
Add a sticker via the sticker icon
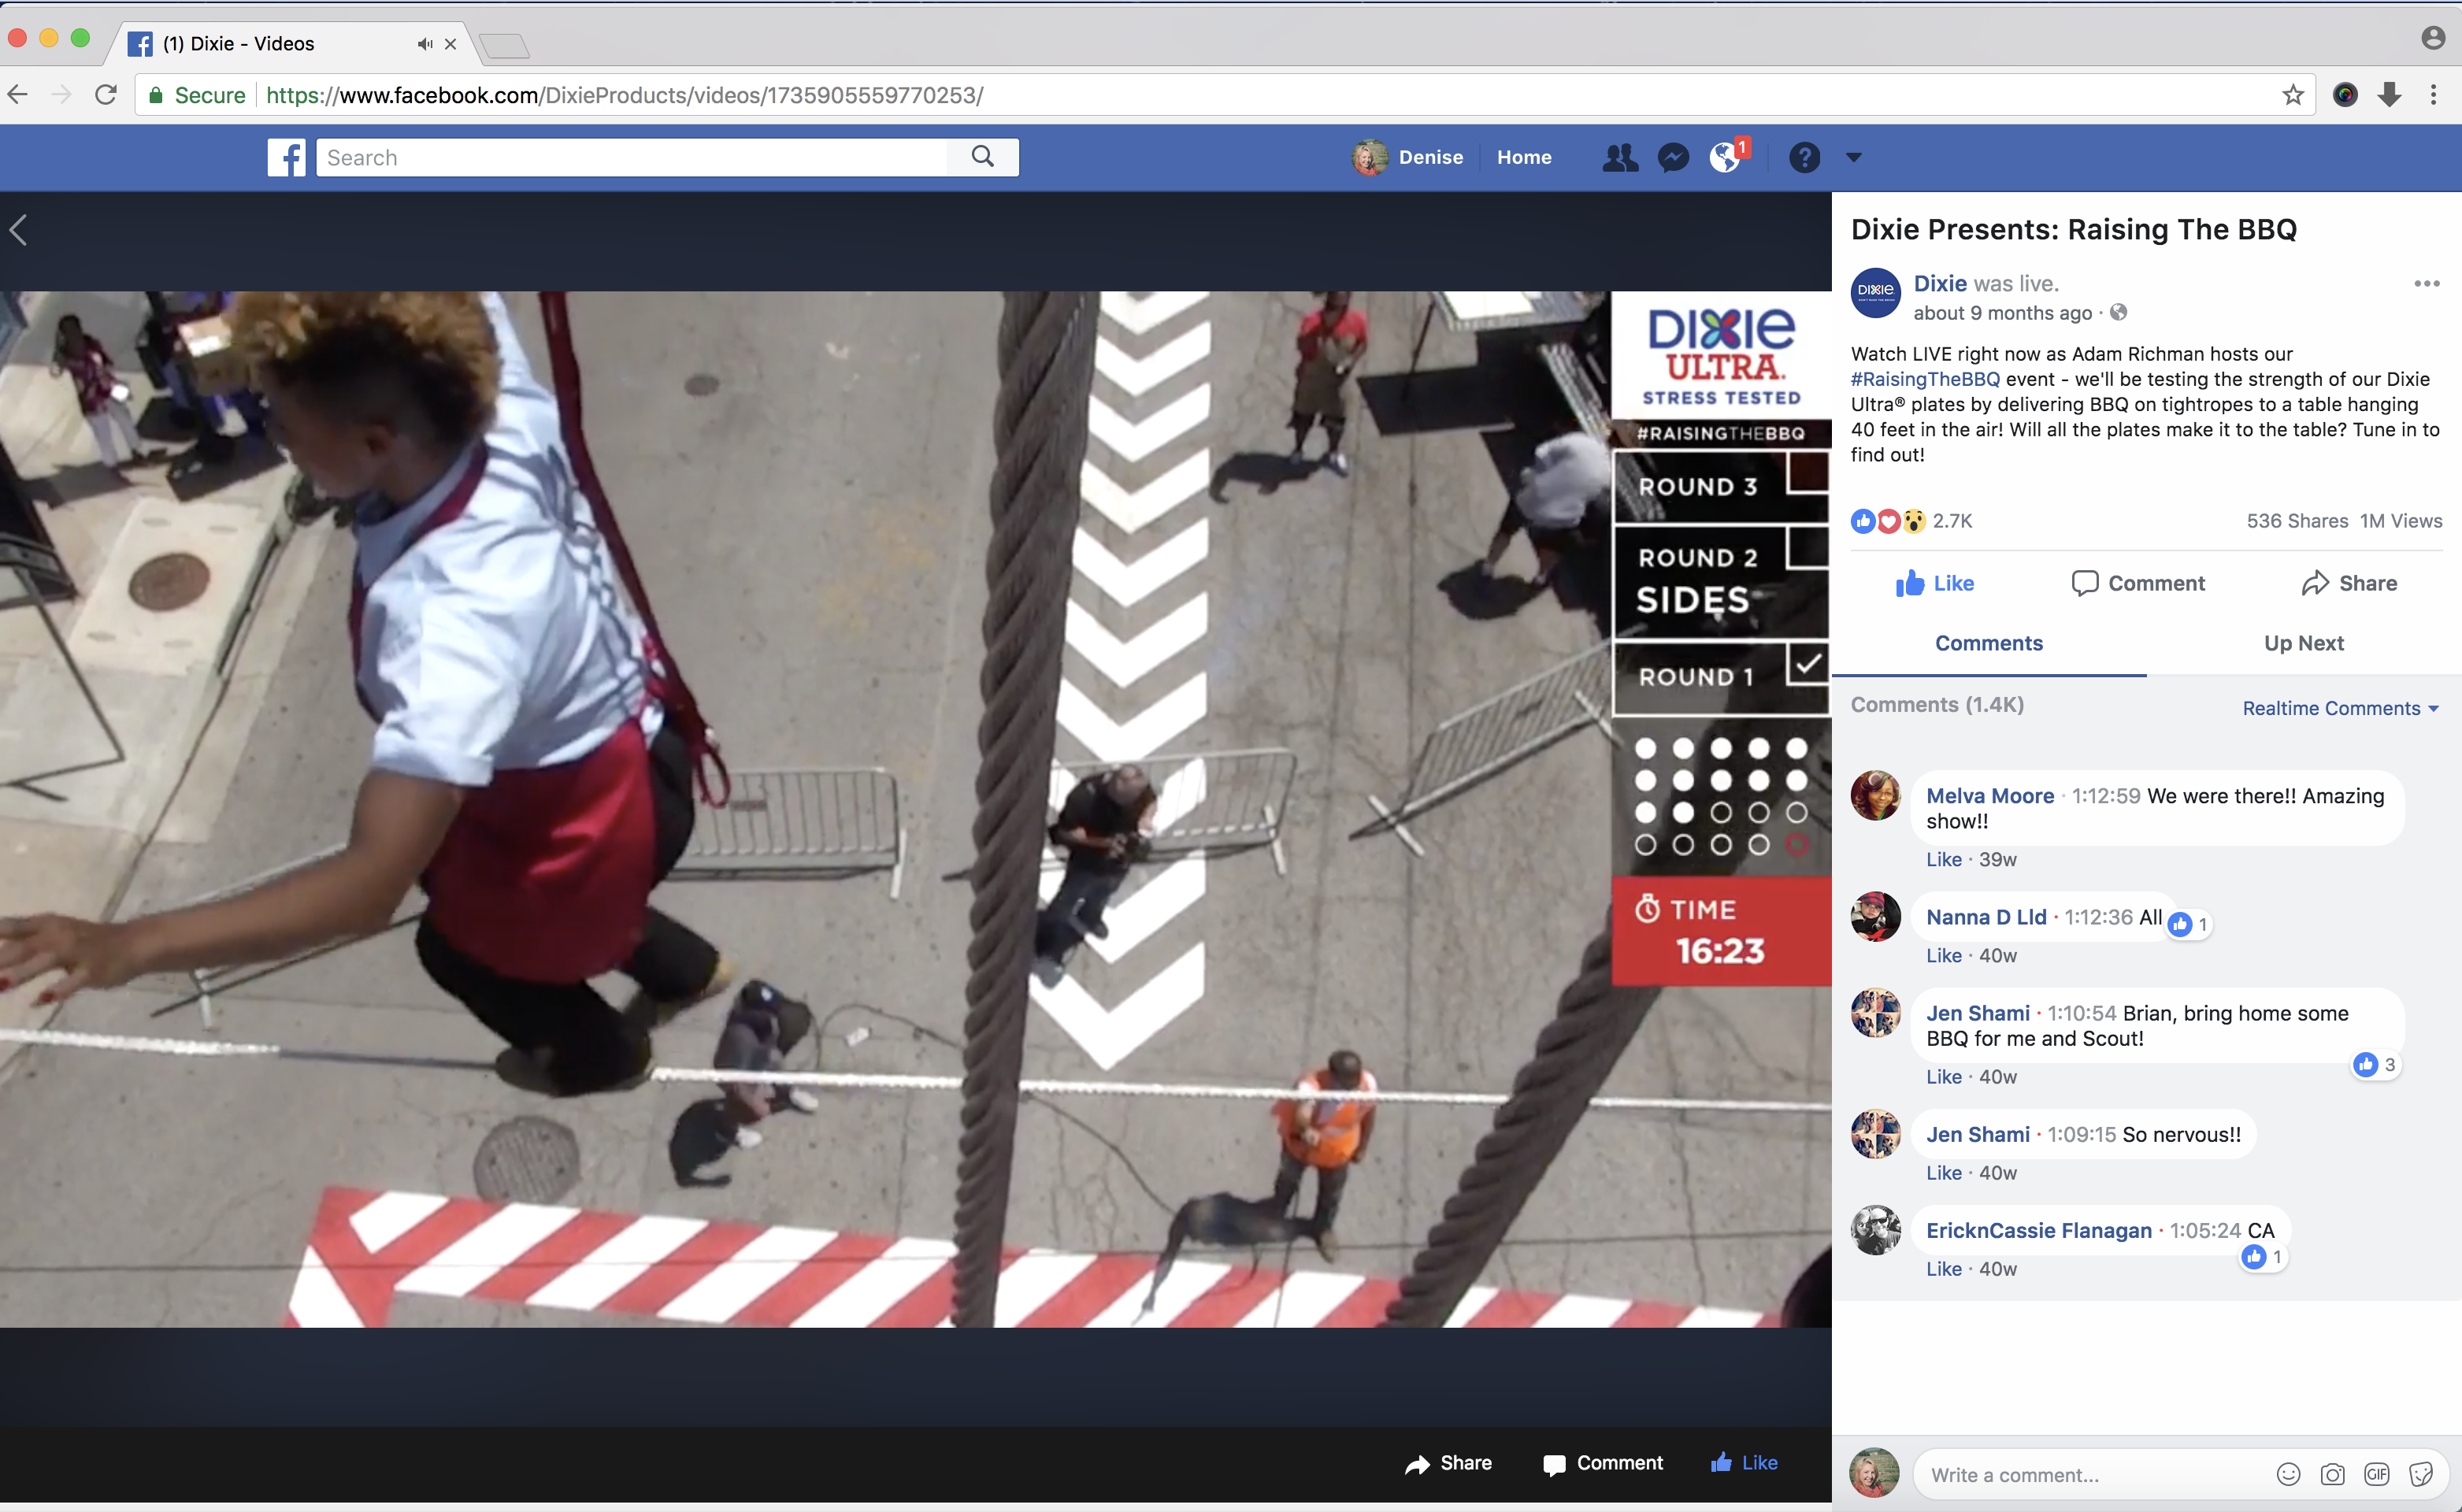2421,1474
